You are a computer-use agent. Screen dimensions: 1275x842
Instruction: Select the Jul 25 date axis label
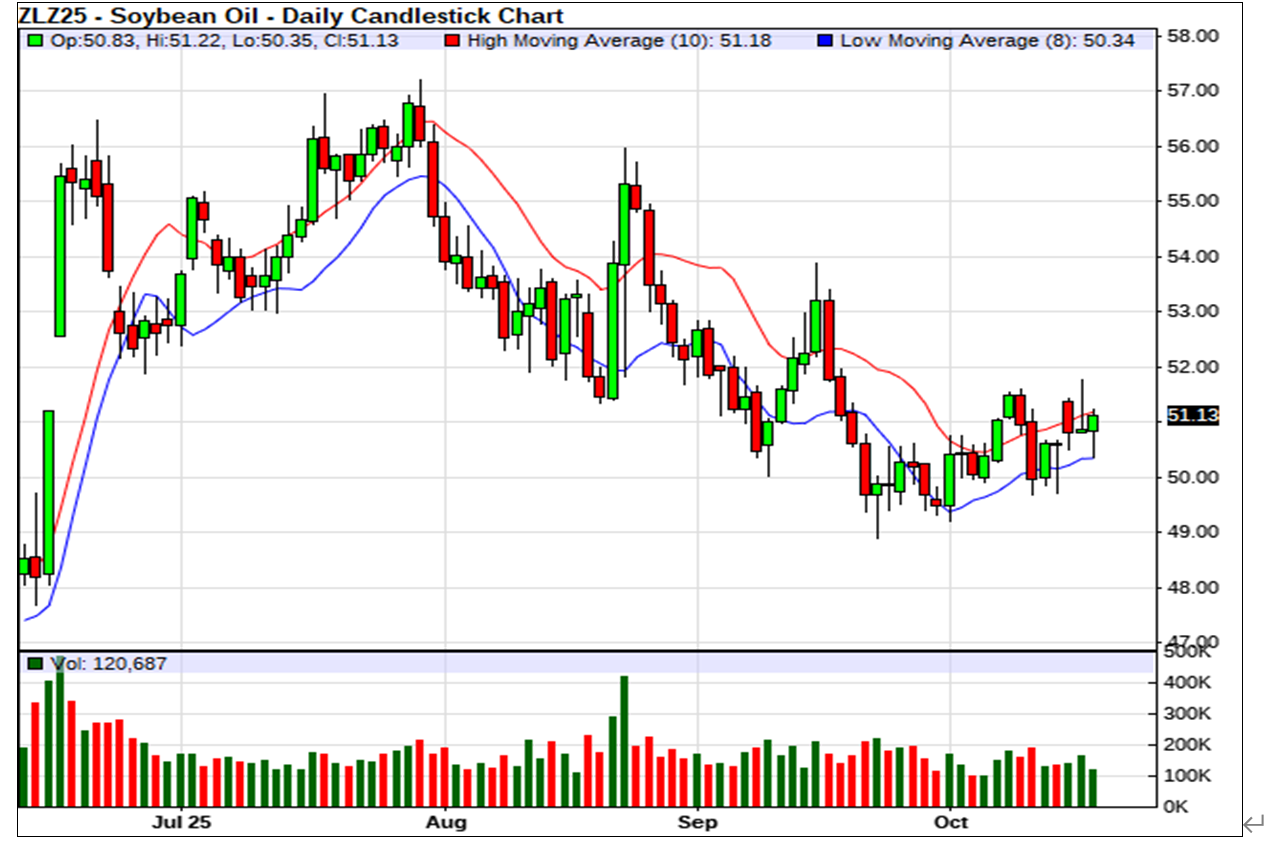182,822
